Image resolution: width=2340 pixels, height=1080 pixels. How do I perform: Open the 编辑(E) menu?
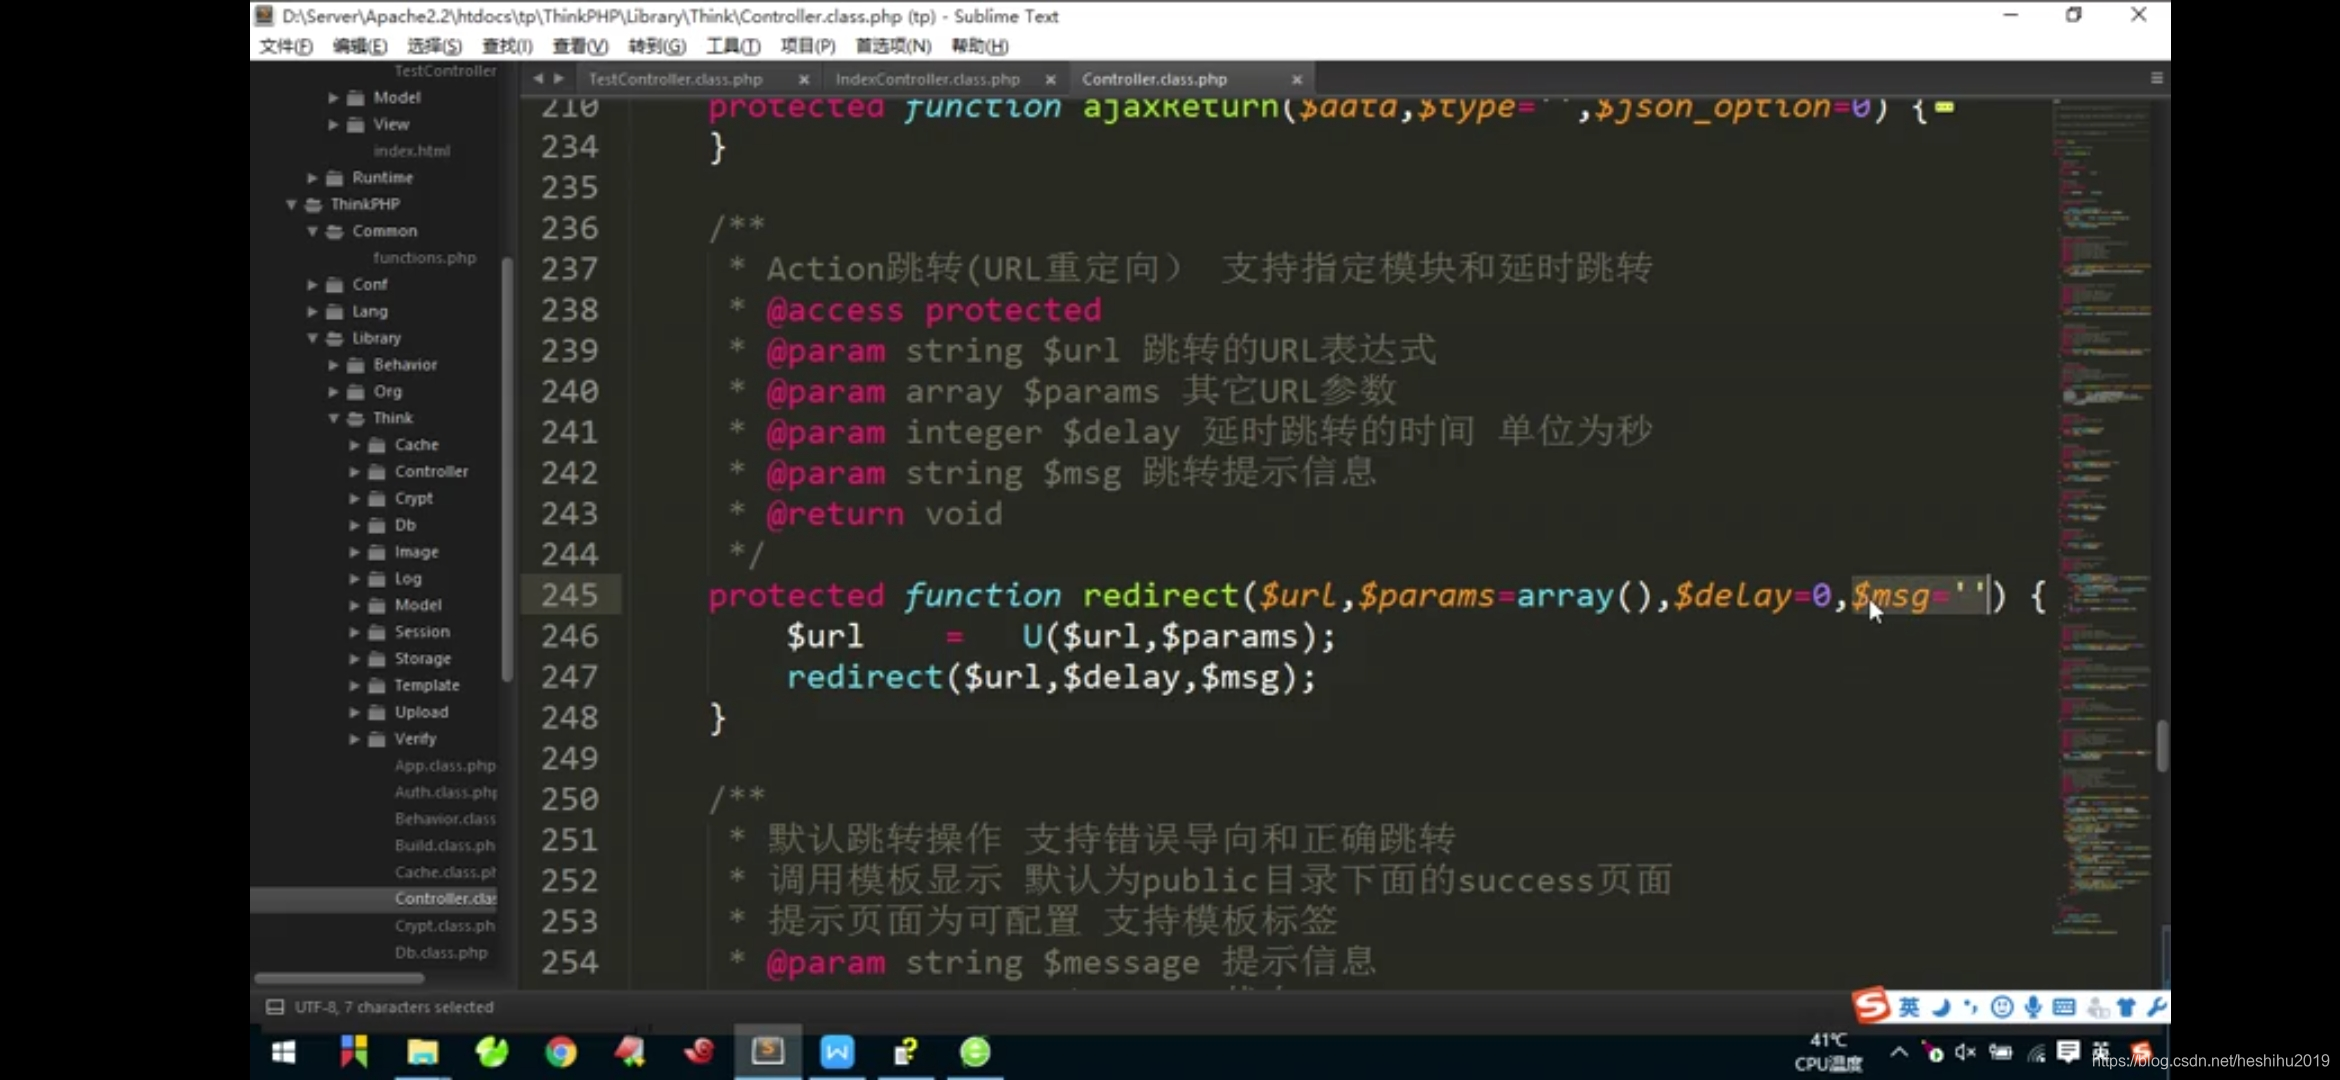(360, 46)
